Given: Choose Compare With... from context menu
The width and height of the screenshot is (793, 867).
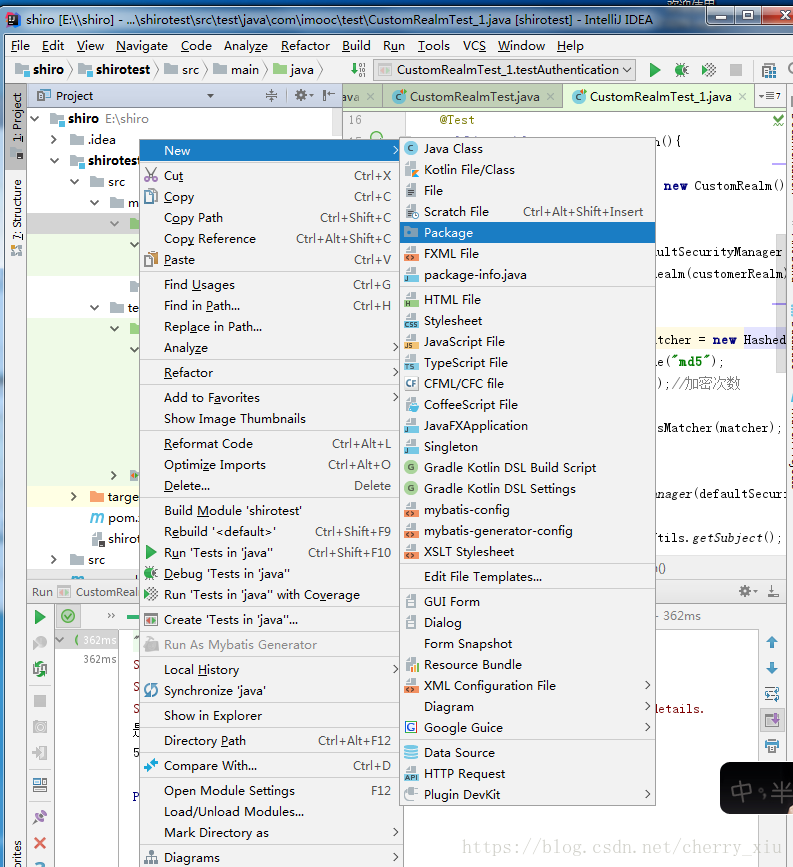Looking at the screenshot, I should click(x=269, y=766).
